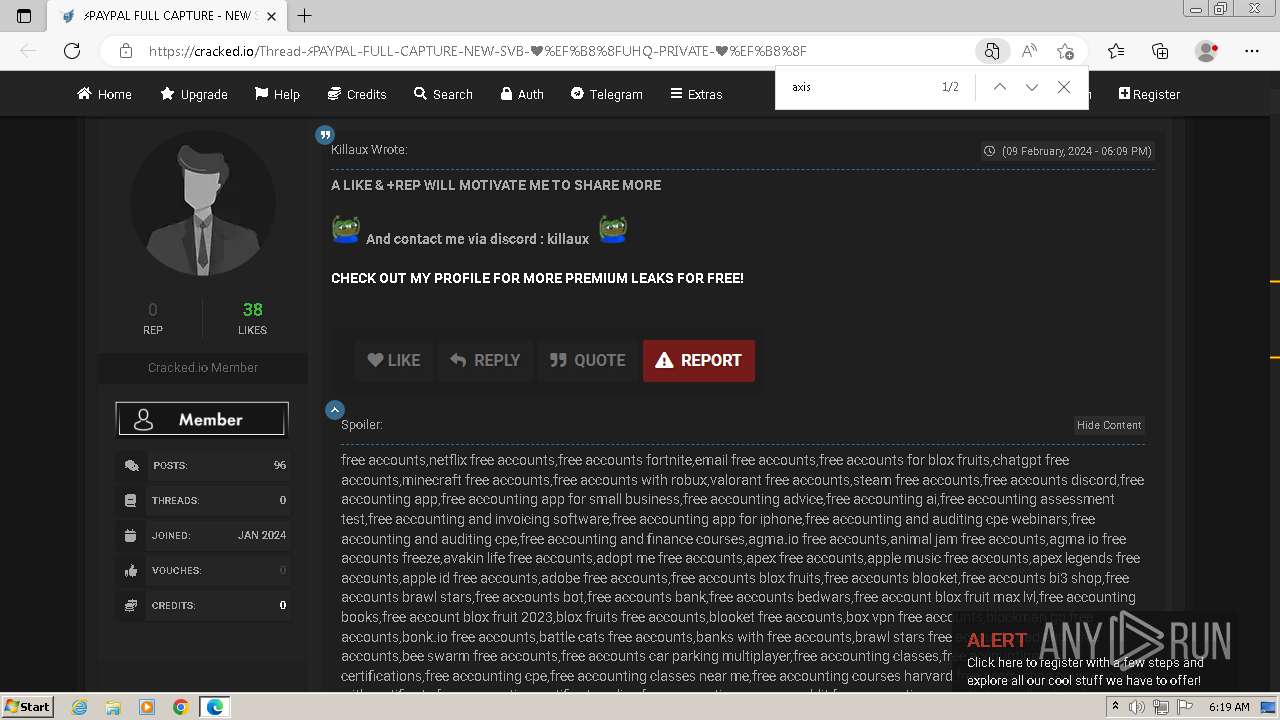This screenshot has height=720, width=1280.
Task: Add this page to favorites
Action: (x=1065, y=51)
